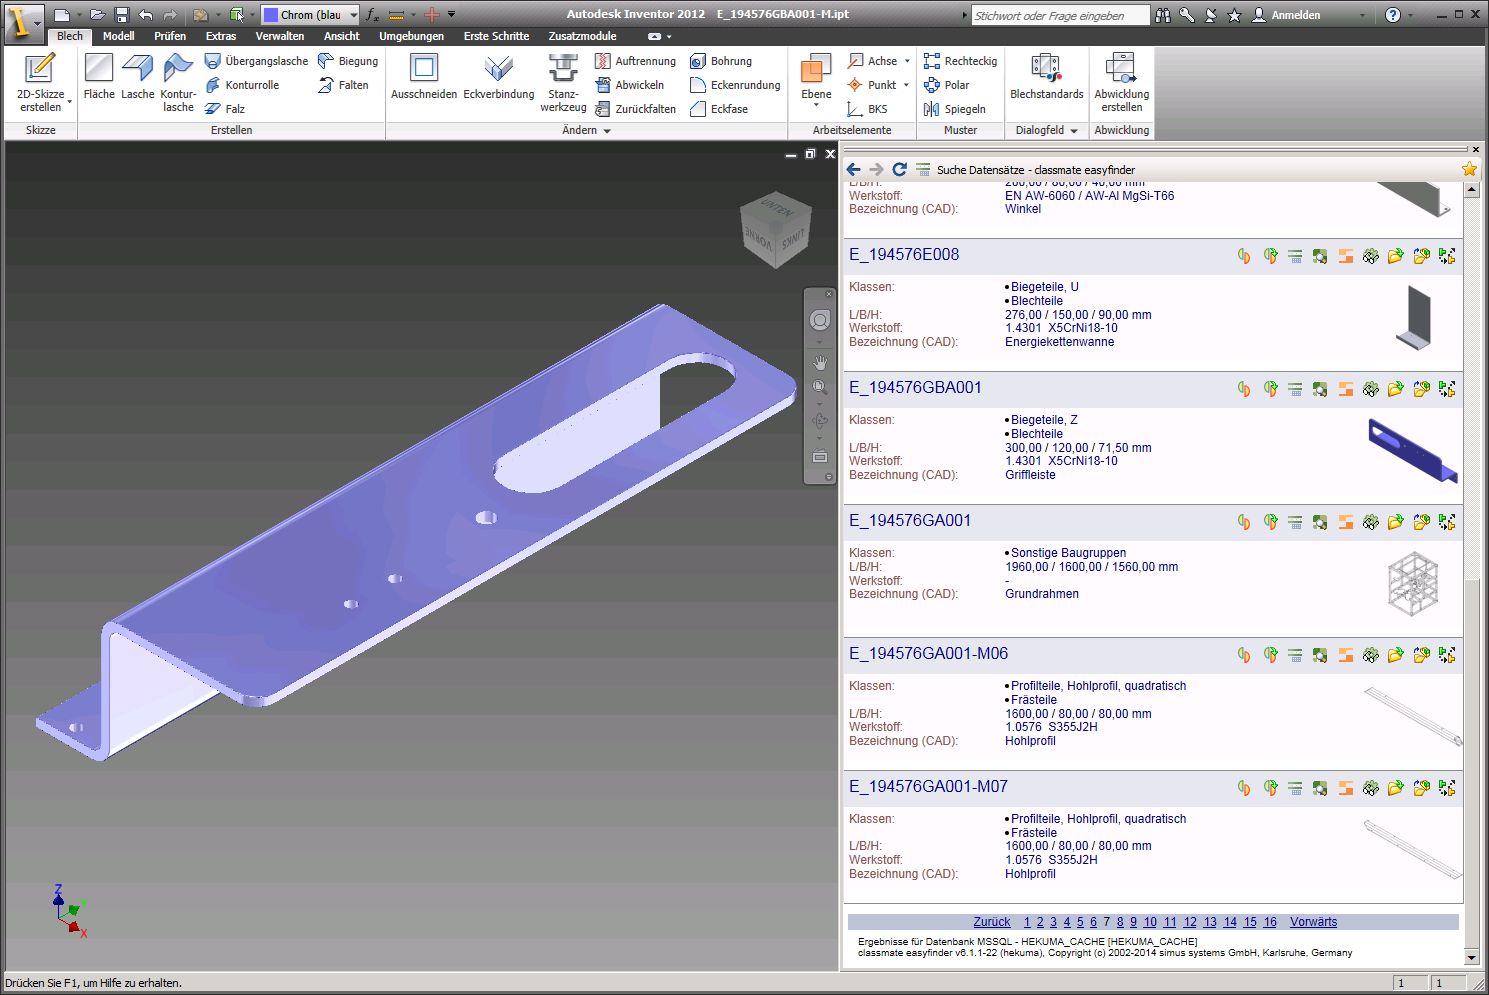
Task: Select the Fläche sheet metal tool
Action: pos(99,77)
